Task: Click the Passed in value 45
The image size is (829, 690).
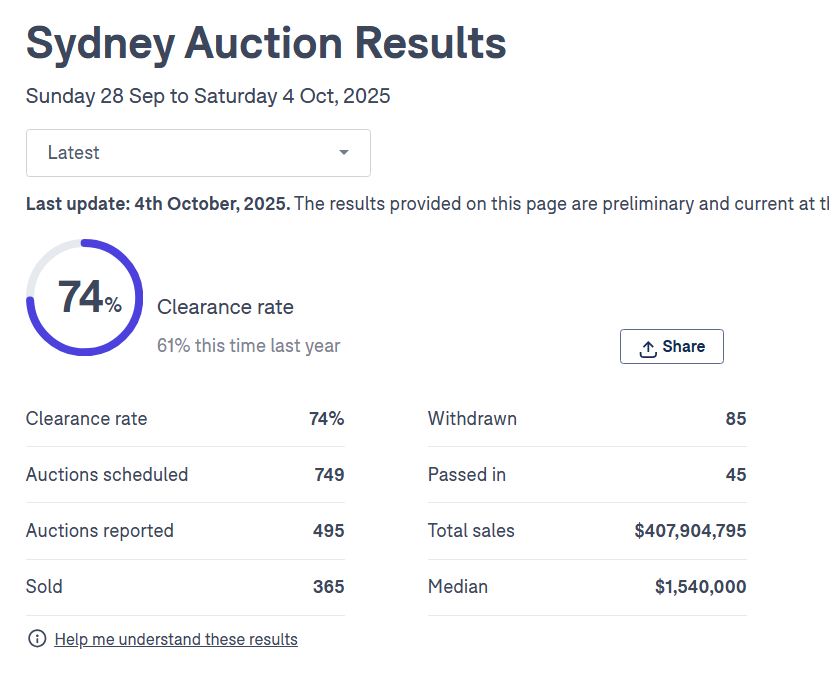Action: tap(736, 475)
